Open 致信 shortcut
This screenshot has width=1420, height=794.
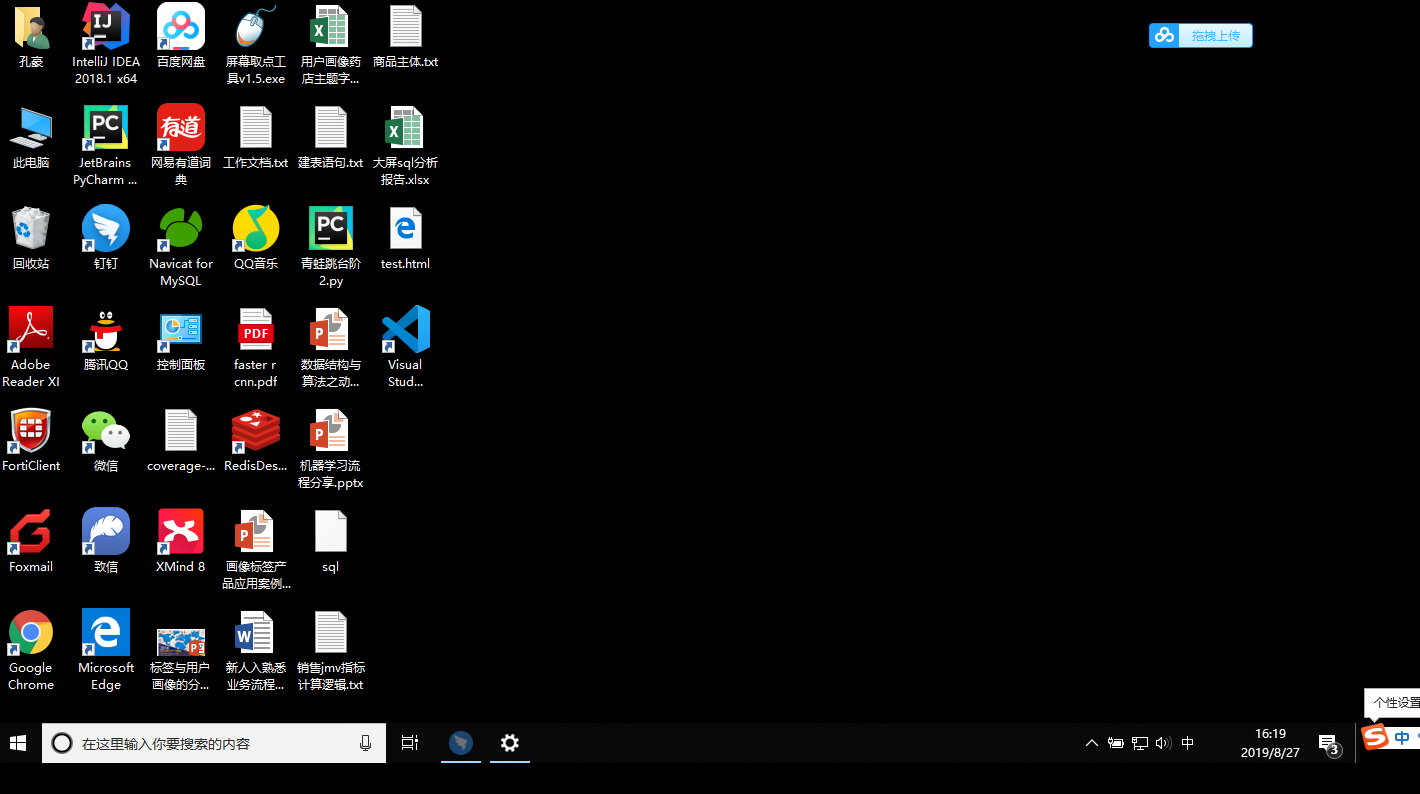click(106, 542)
